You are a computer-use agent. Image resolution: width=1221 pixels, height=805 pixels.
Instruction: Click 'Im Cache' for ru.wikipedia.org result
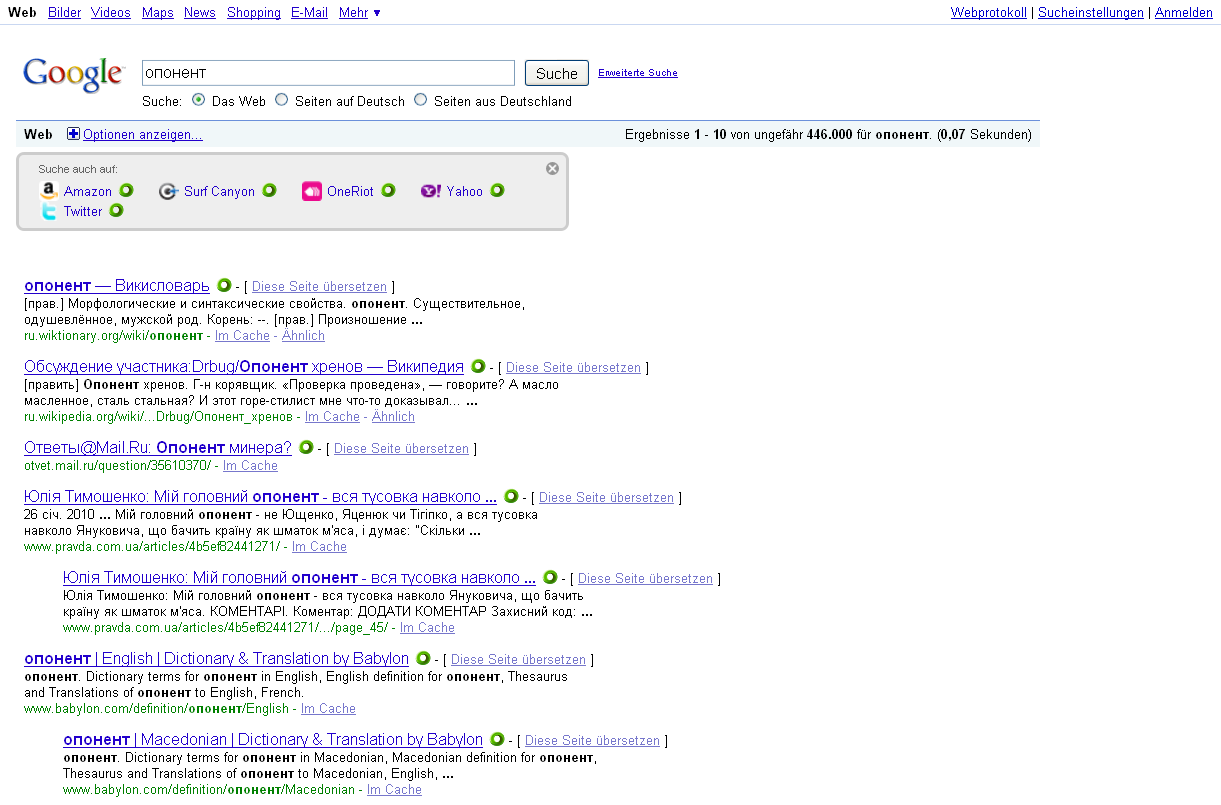tap(332, 417)
